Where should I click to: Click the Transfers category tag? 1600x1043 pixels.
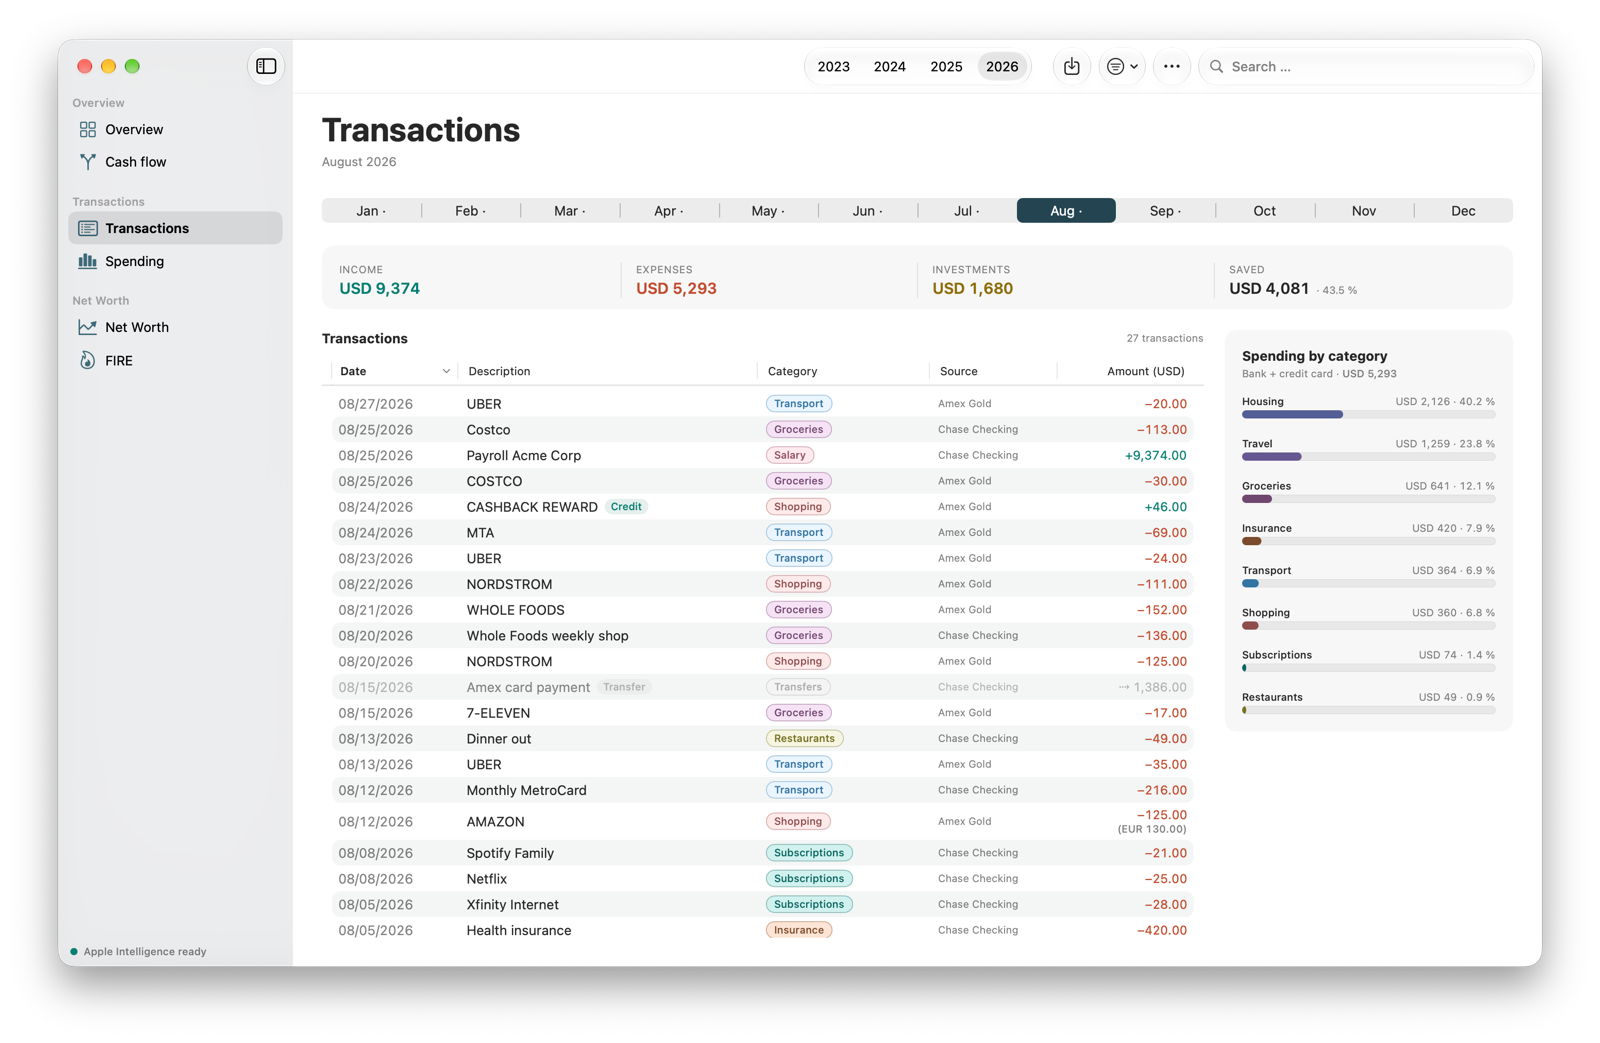[798, 687]
